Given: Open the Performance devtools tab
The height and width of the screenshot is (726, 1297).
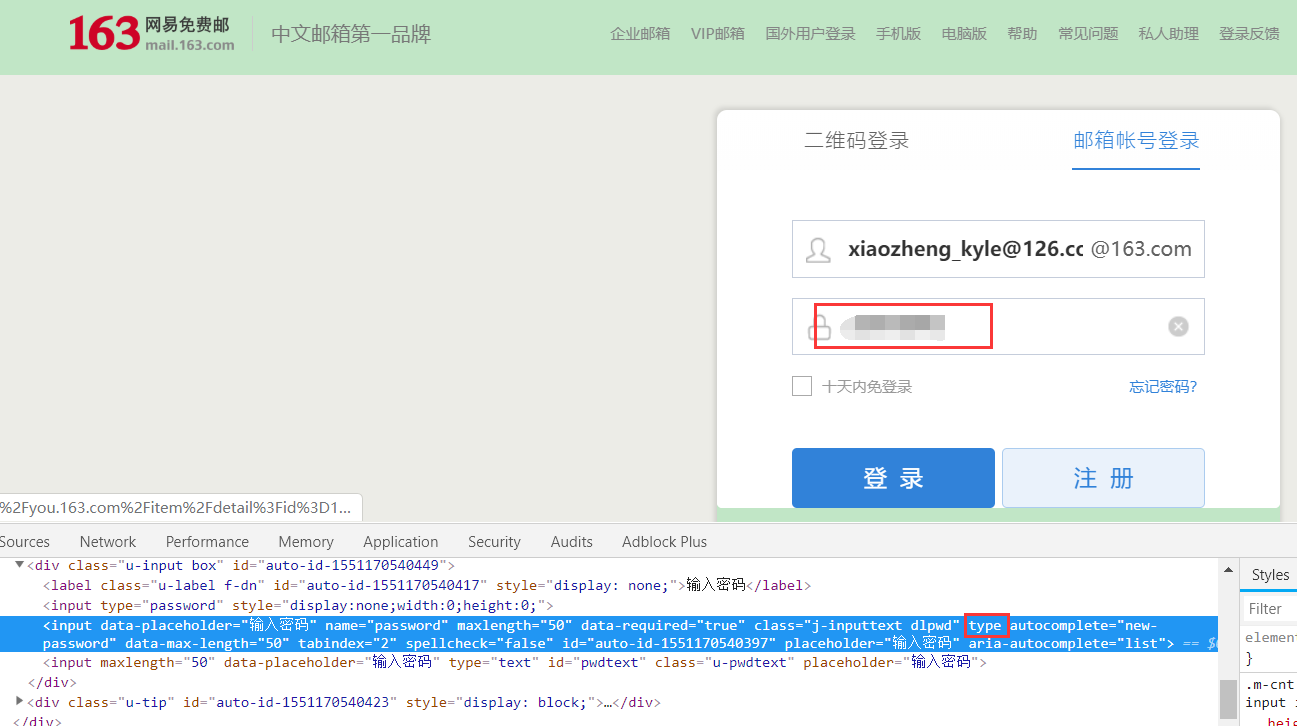Looking at the screenshot, I should pos(207,541).
